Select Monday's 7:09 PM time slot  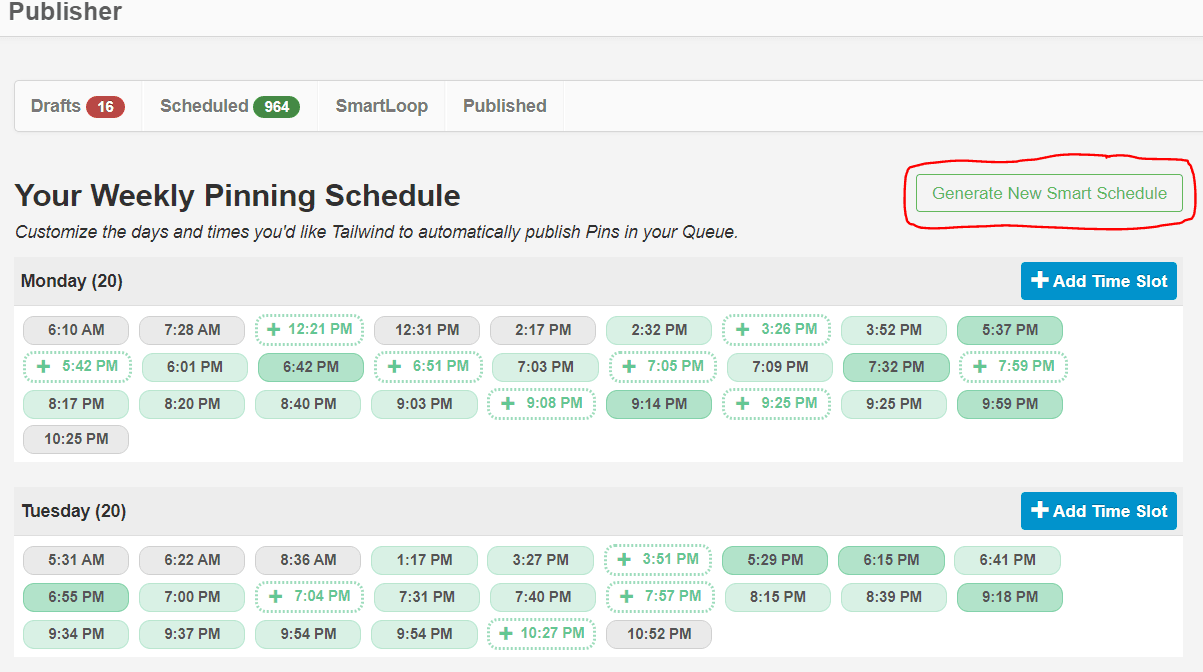click(x=780, y=367)
